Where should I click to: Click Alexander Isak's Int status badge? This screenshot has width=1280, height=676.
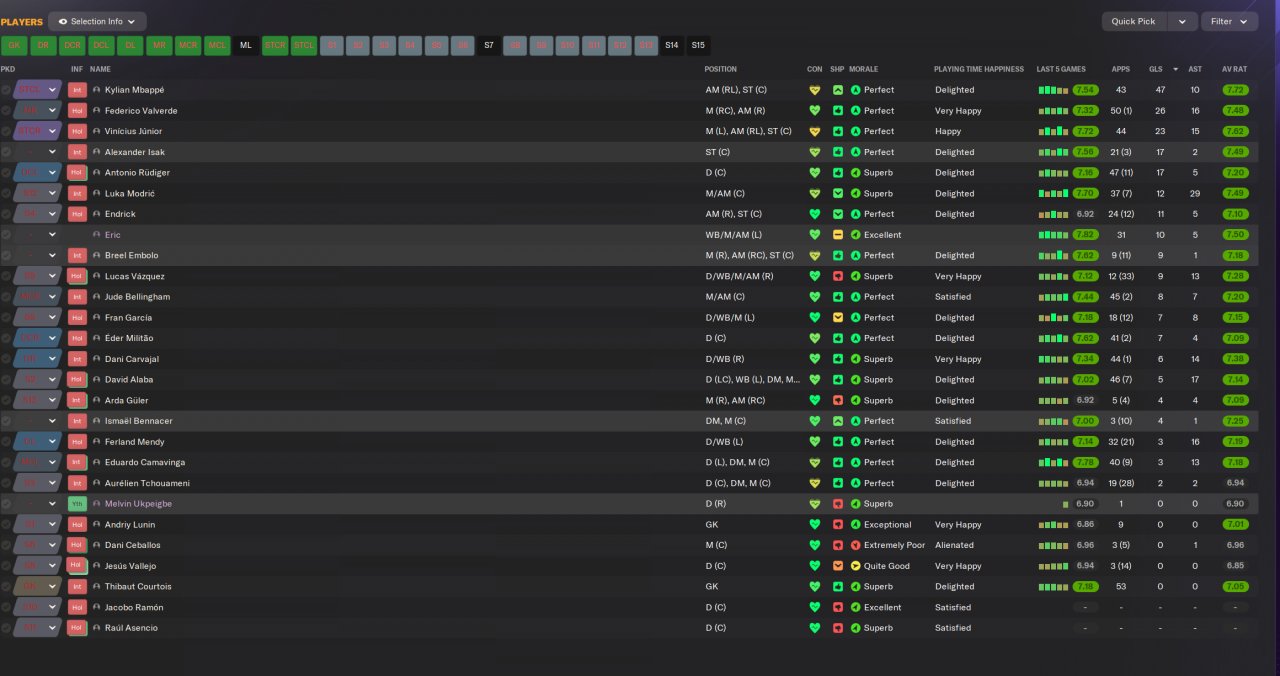click(x=77, y=152)
